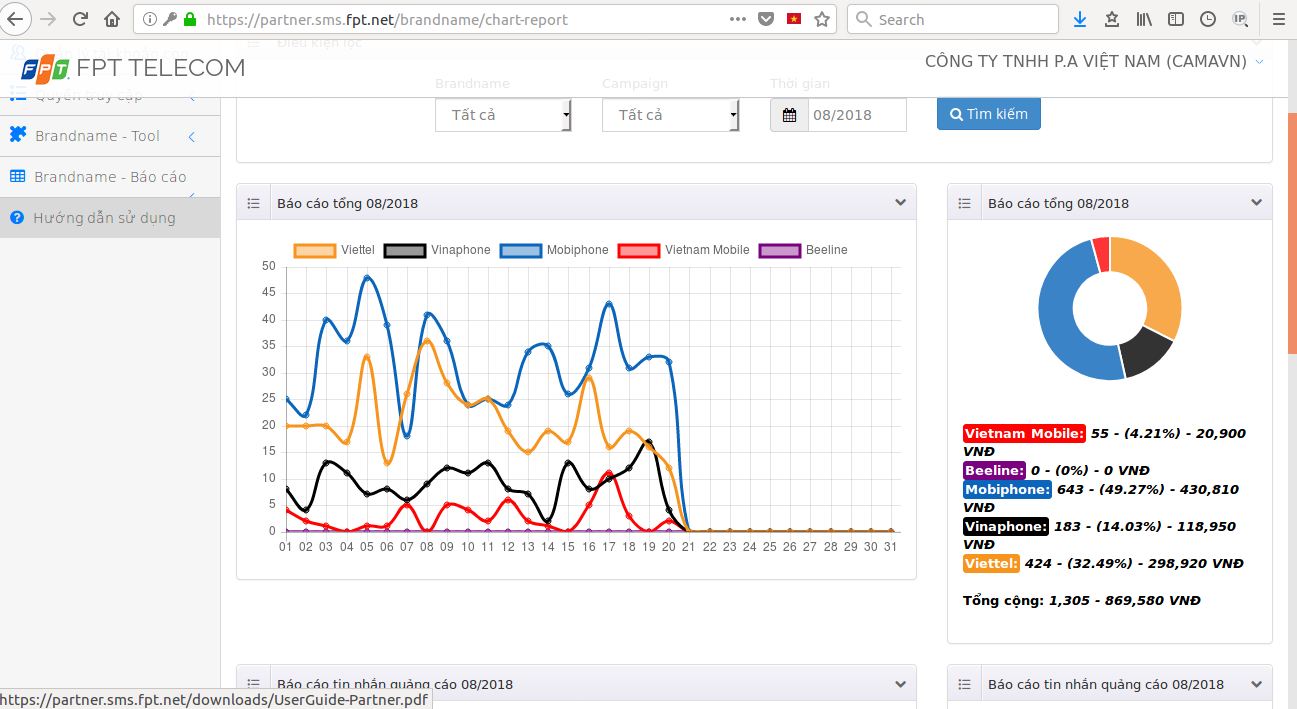Click the Mobiphone peak data point on day 05
The height and width of the screenshot is (709, 1297).
367,277
